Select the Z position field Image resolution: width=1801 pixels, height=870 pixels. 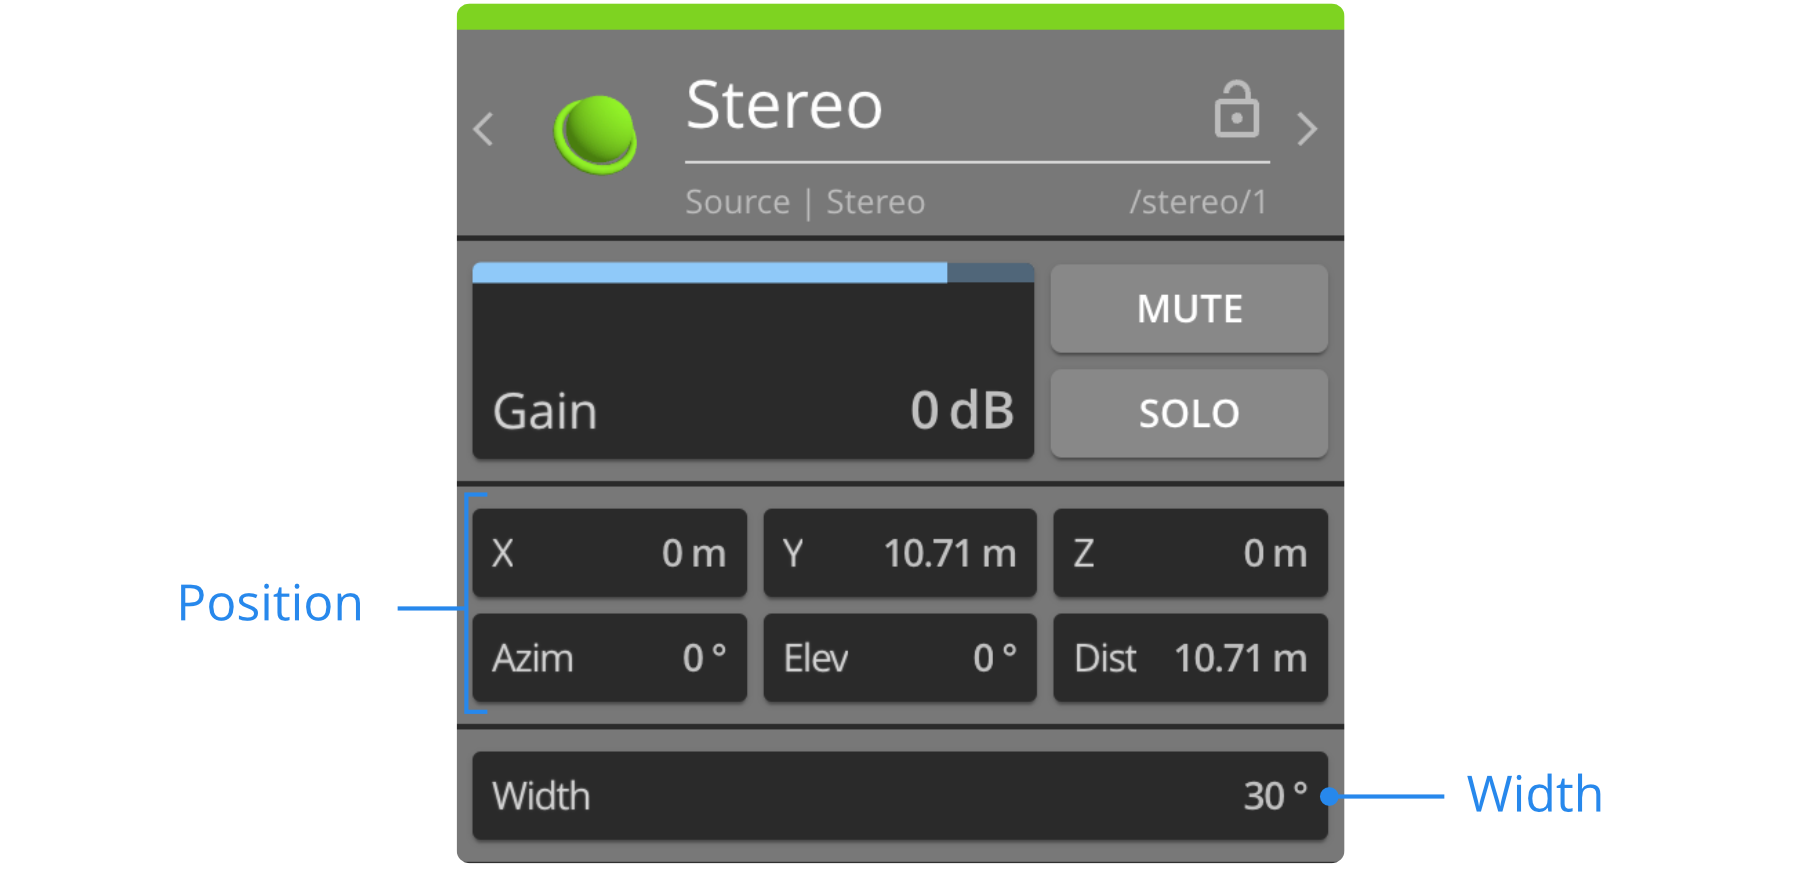pos(1189,553)
